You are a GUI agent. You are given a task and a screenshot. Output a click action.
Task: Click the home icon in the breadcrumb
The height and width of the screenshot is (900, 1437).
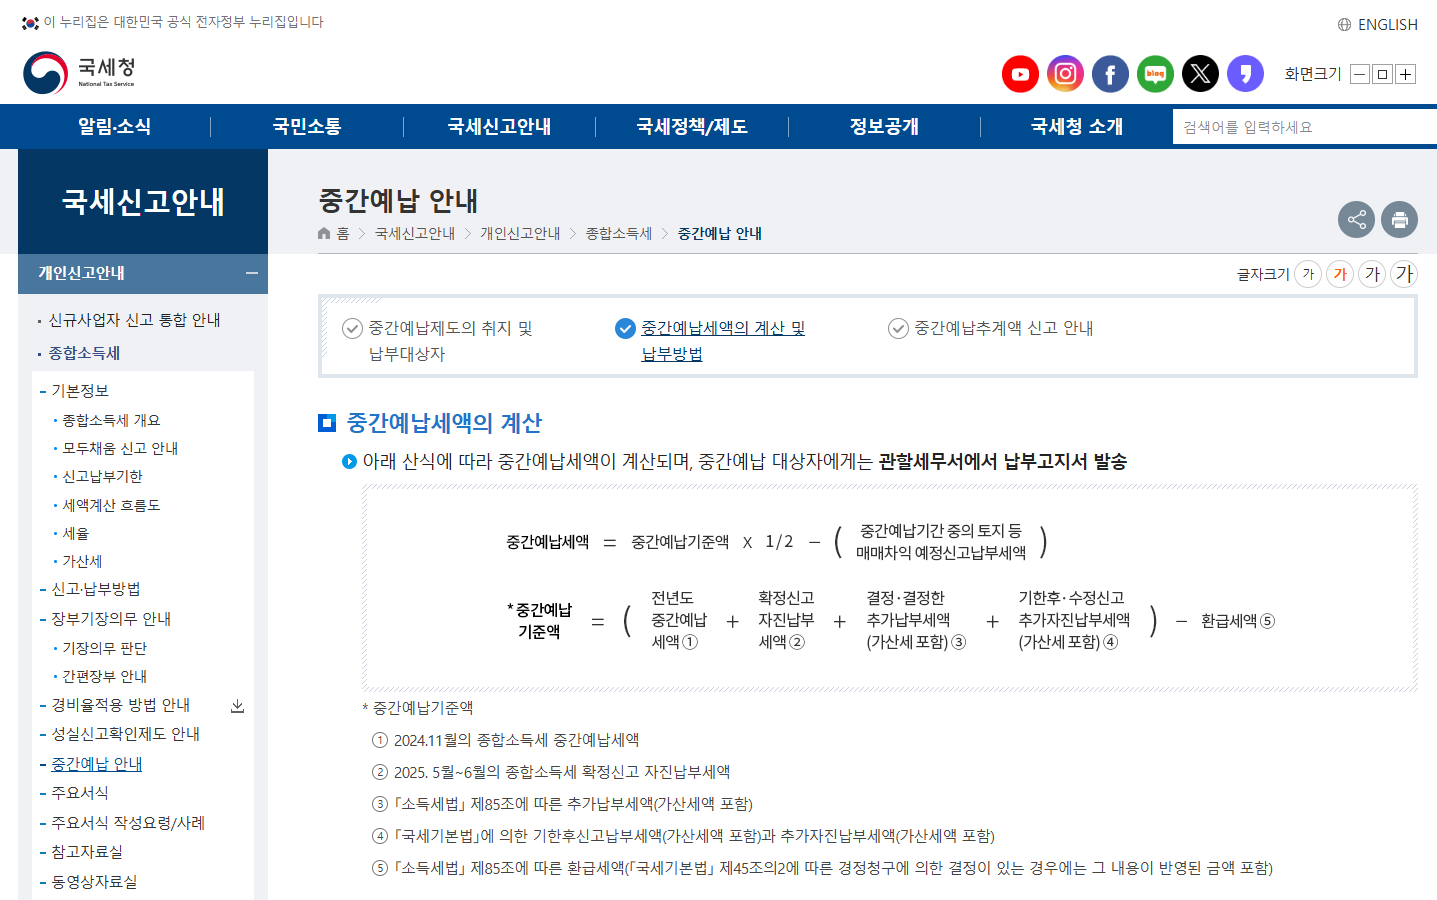[x=322, y=233]
